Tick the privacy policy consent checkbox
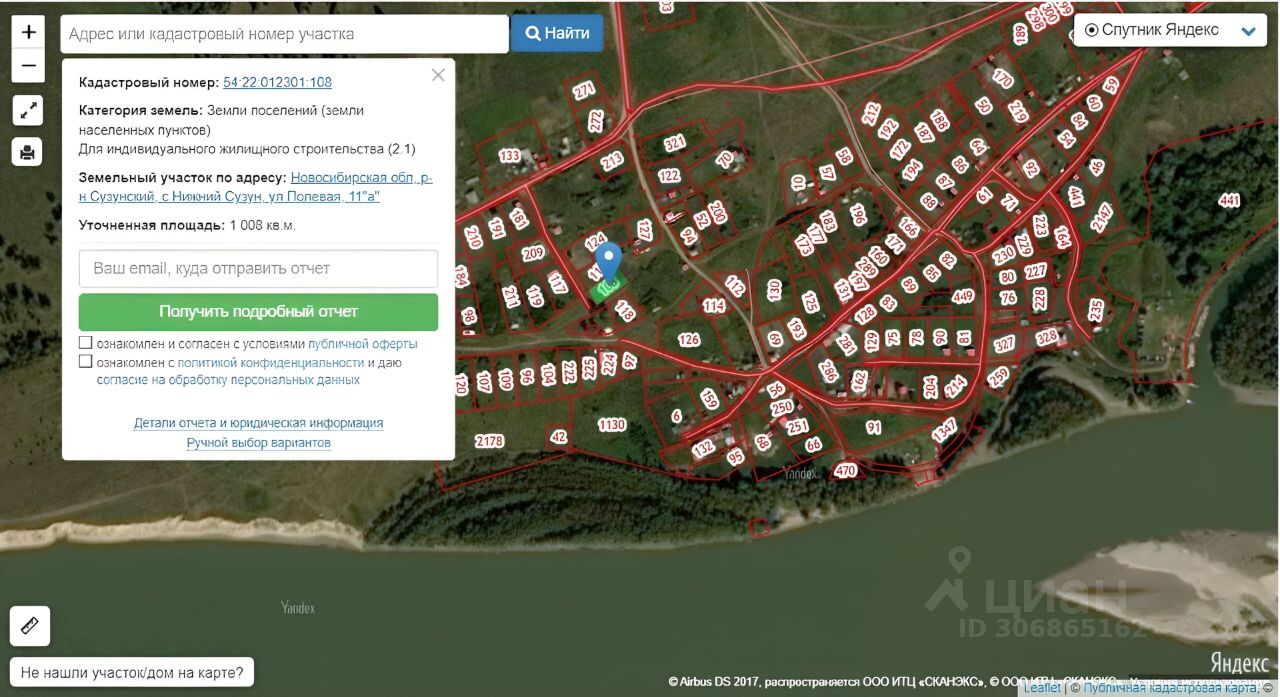 click(x=85, y=362)
